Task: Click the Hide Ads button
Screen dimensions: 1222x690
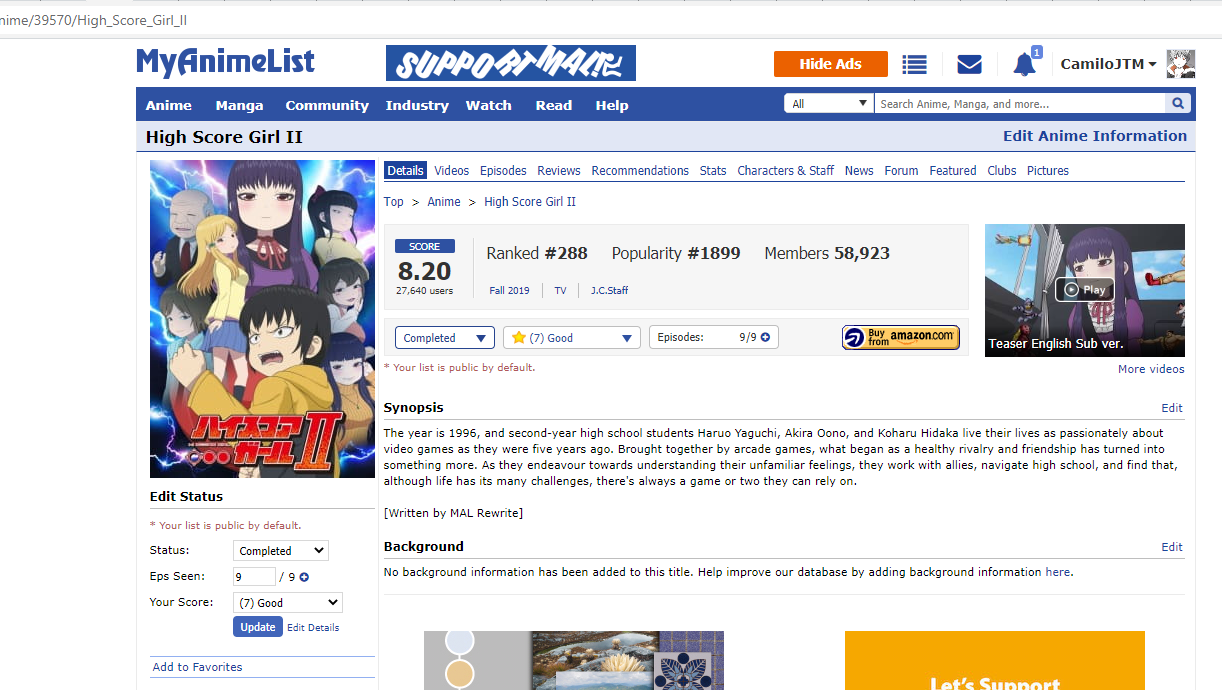Action: click(x=831, y=64)
